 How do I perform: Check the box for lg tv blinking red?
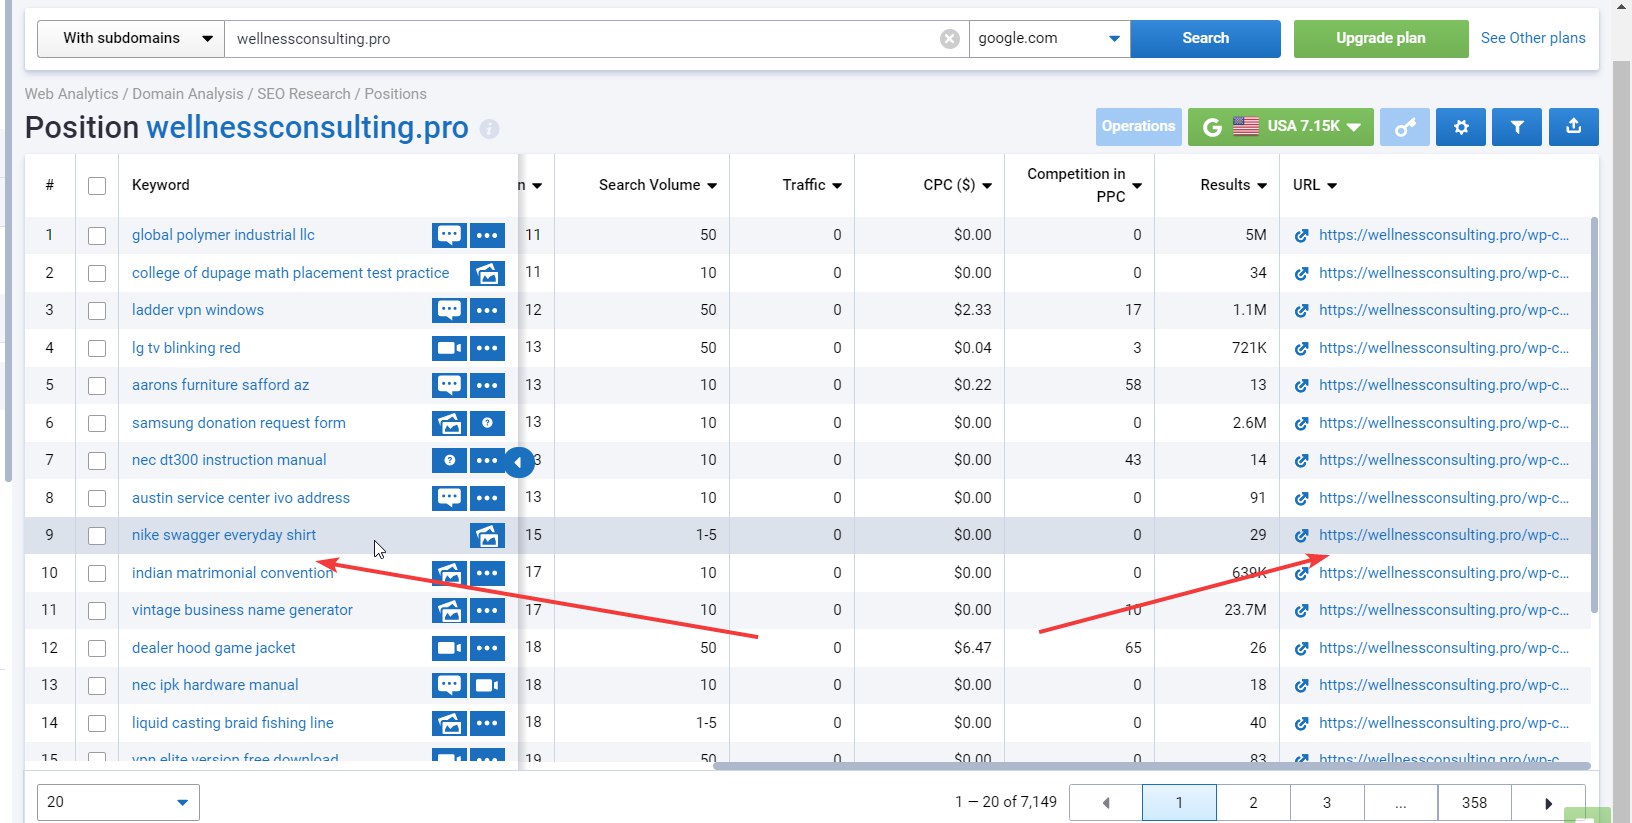97,348
